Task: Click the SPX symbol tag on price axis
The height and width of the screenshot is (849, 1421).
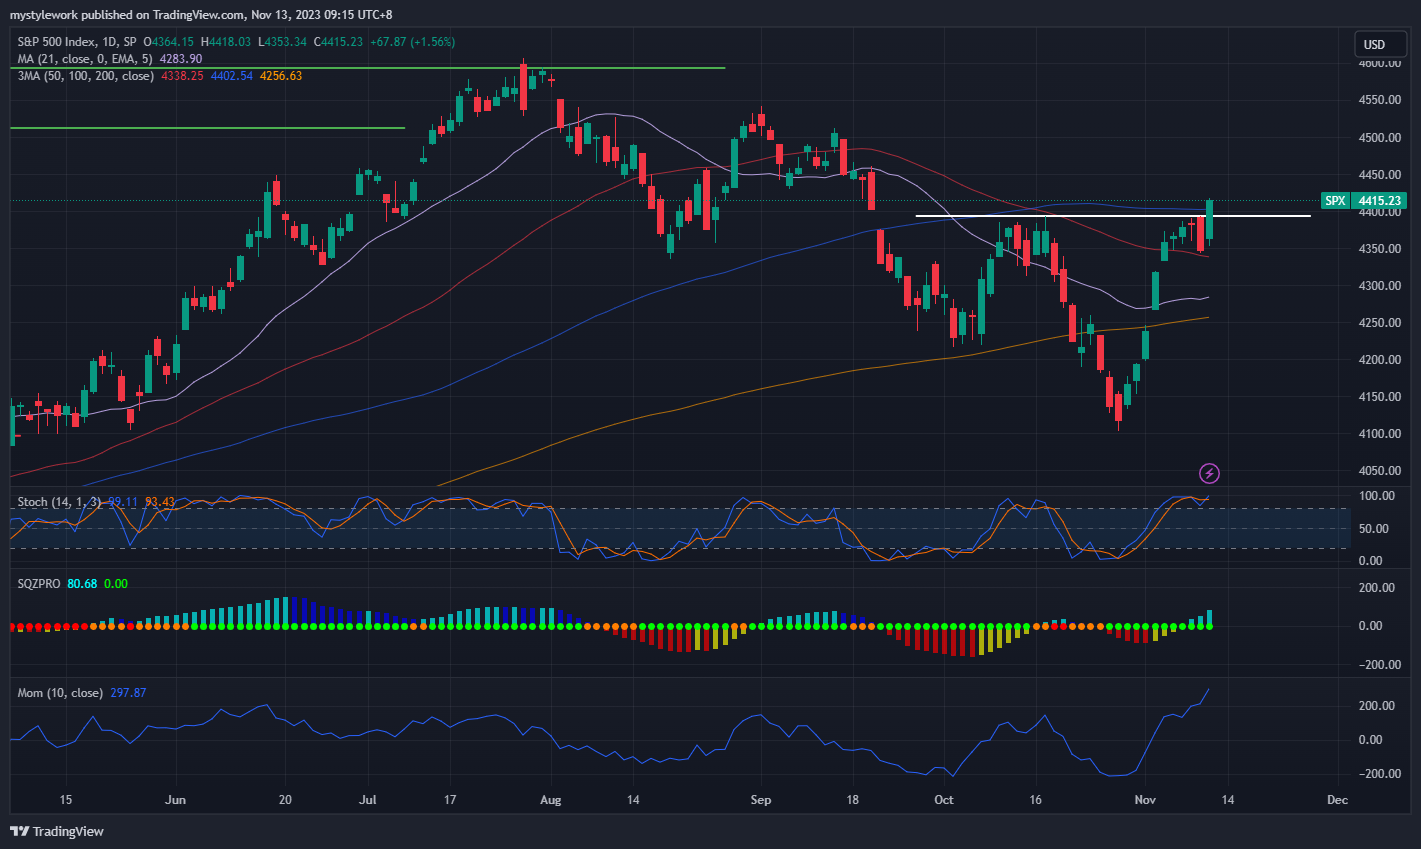Action: [x=1335, y=201]
